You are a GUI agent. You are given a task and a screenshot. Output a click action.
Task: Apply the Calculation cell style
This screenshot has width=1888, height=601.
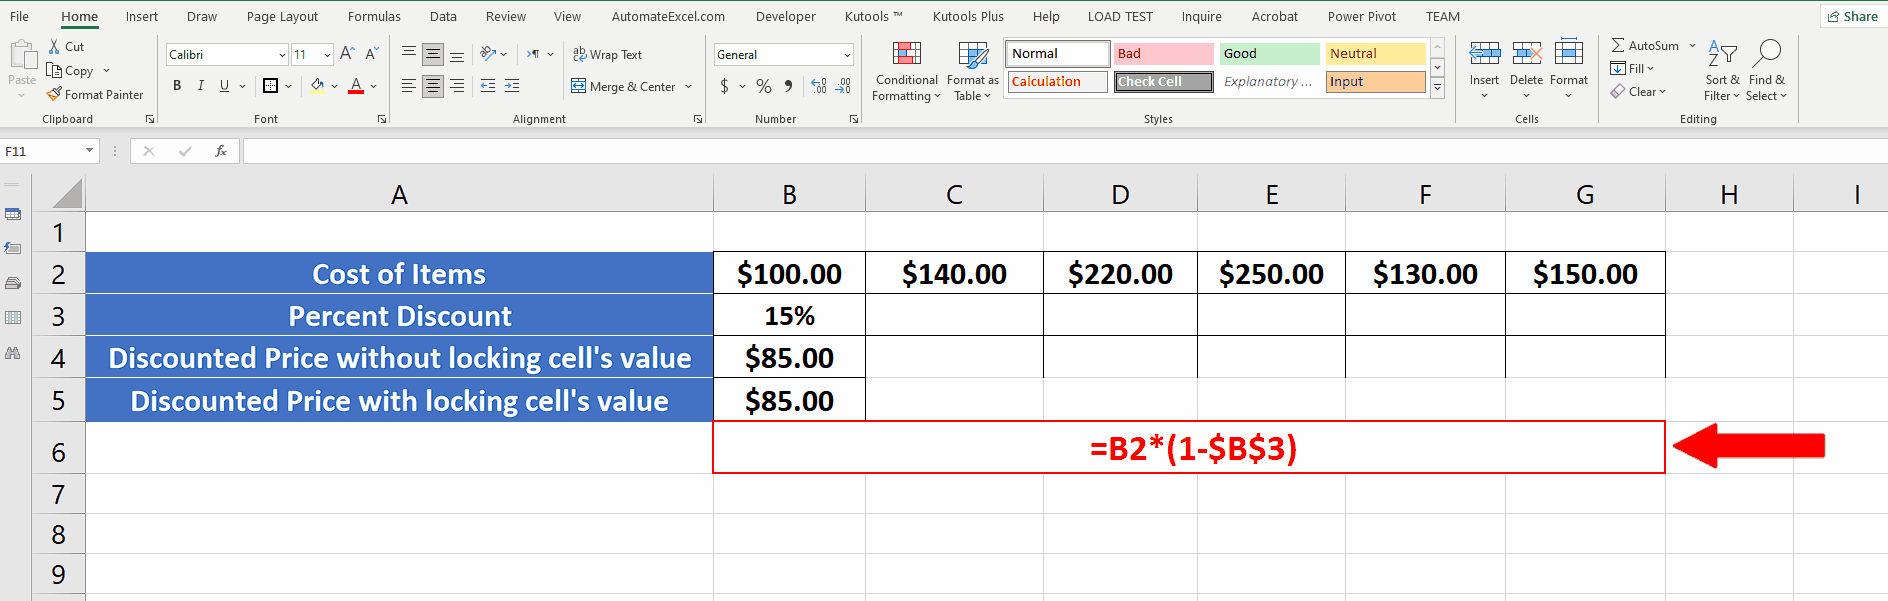point(1058,82)
